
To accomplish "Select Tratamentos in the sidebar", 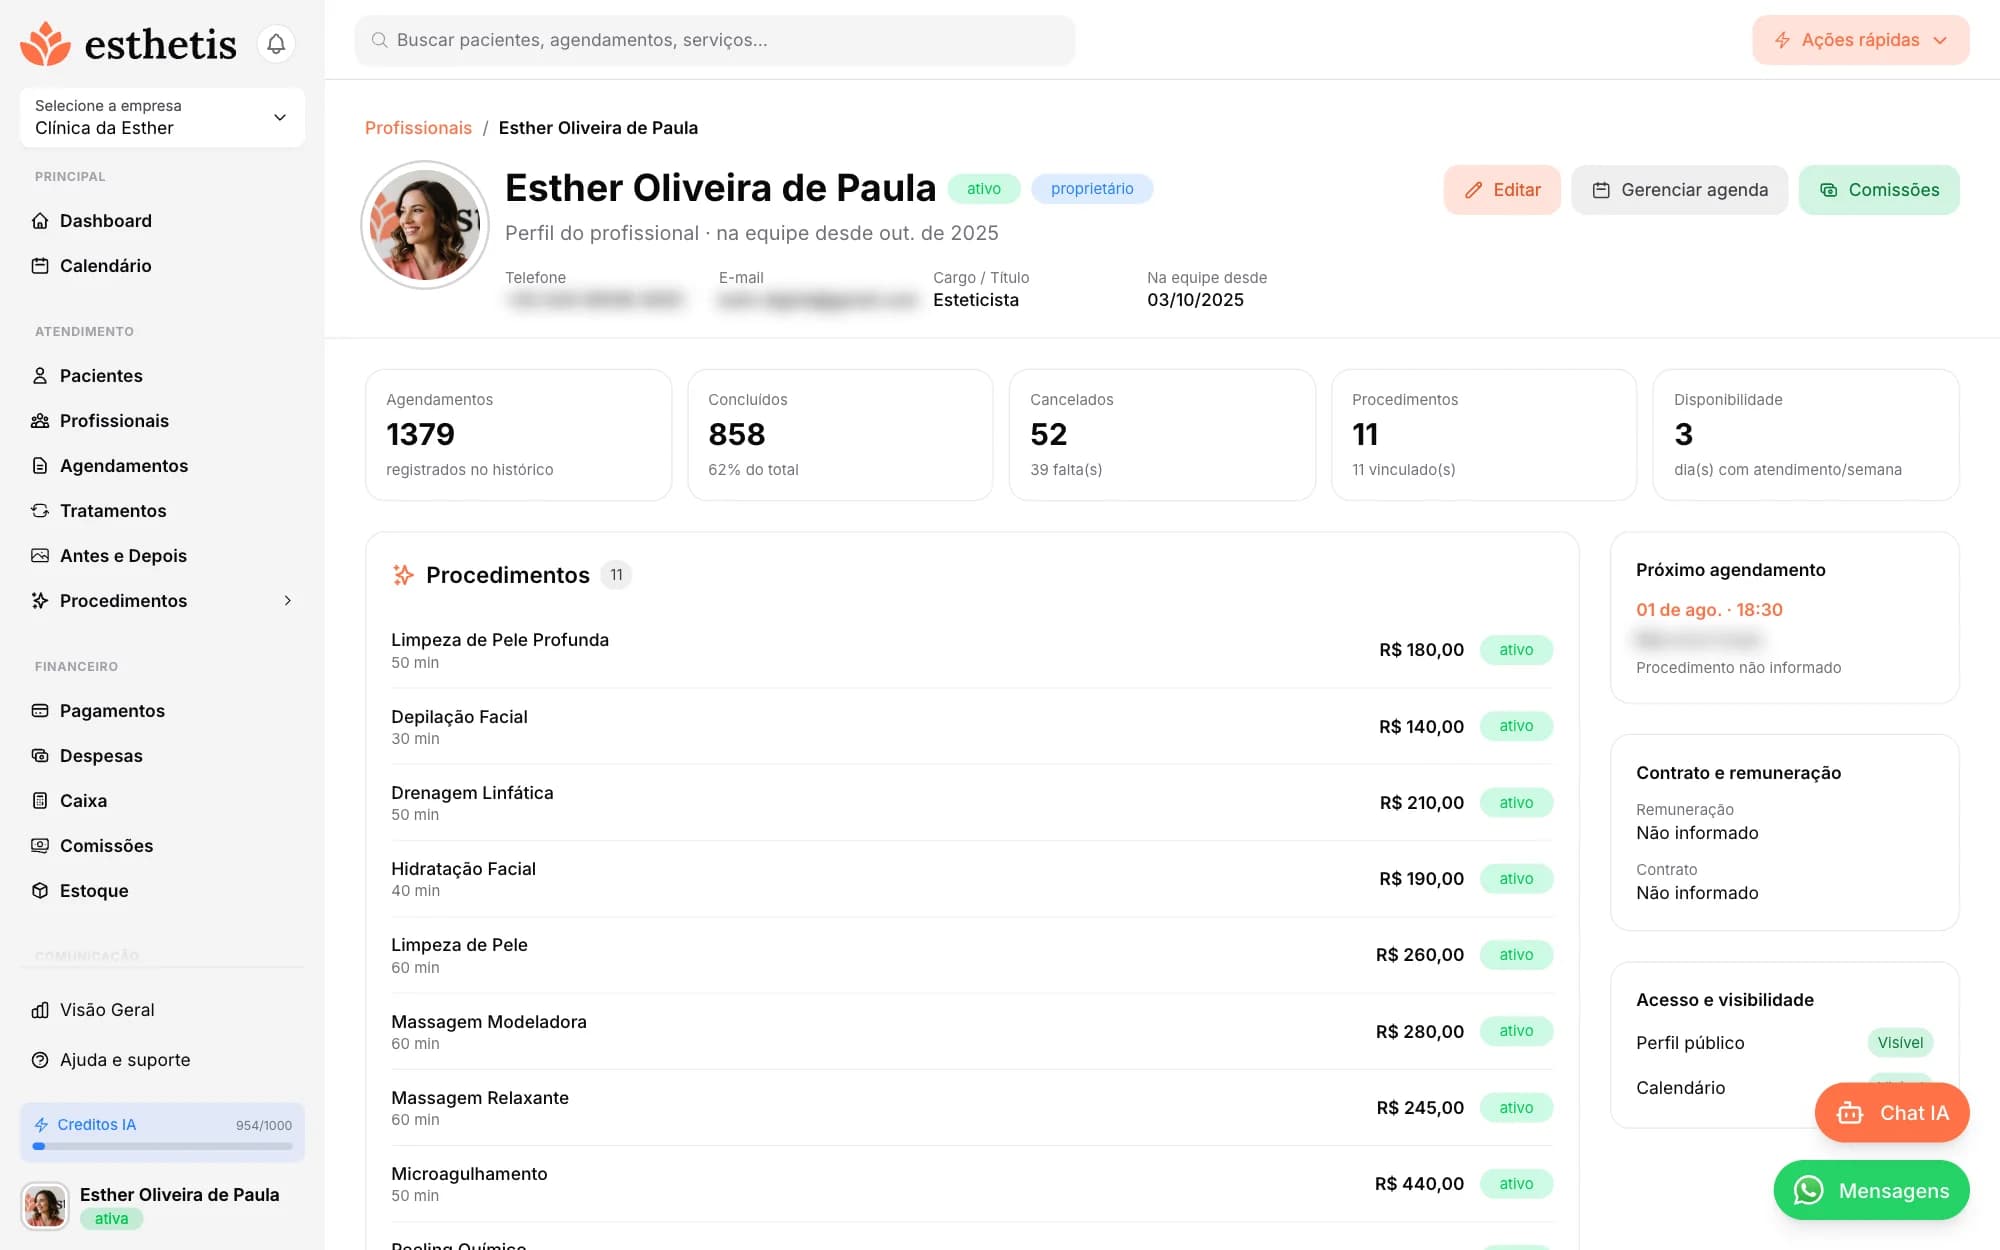I will point(113,511).
